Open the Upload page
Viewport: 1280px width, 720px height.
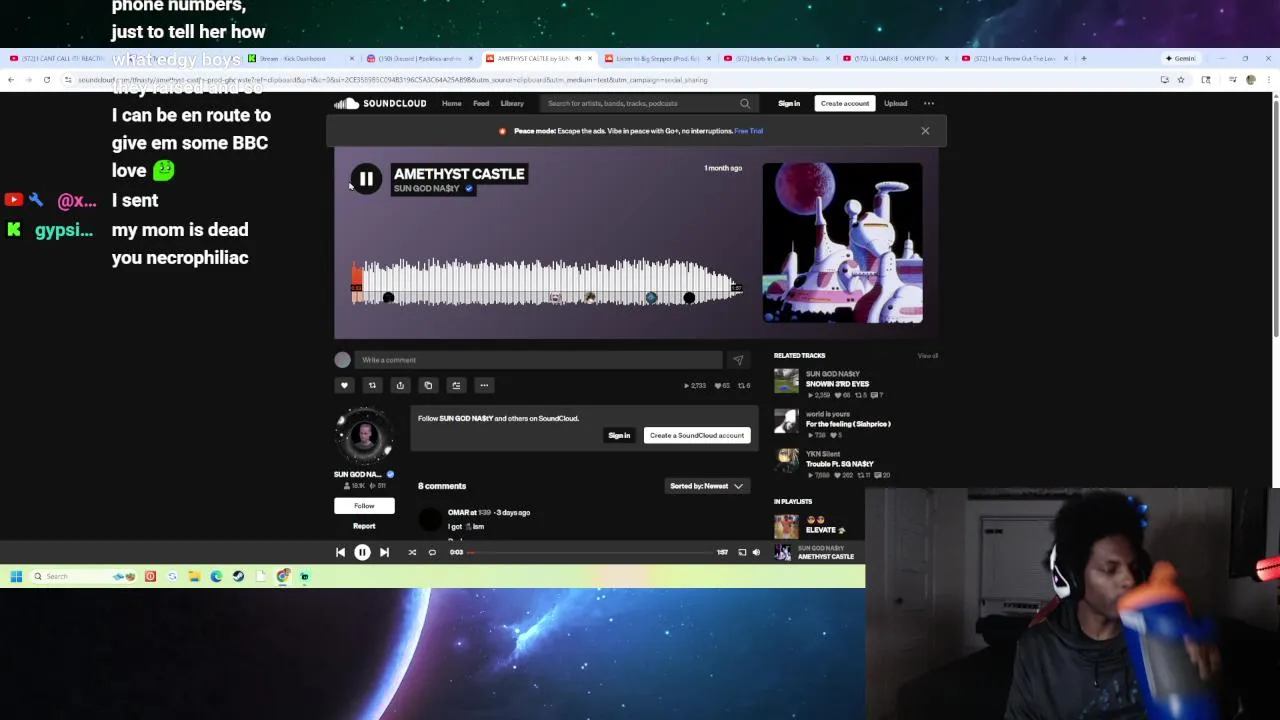895,103
